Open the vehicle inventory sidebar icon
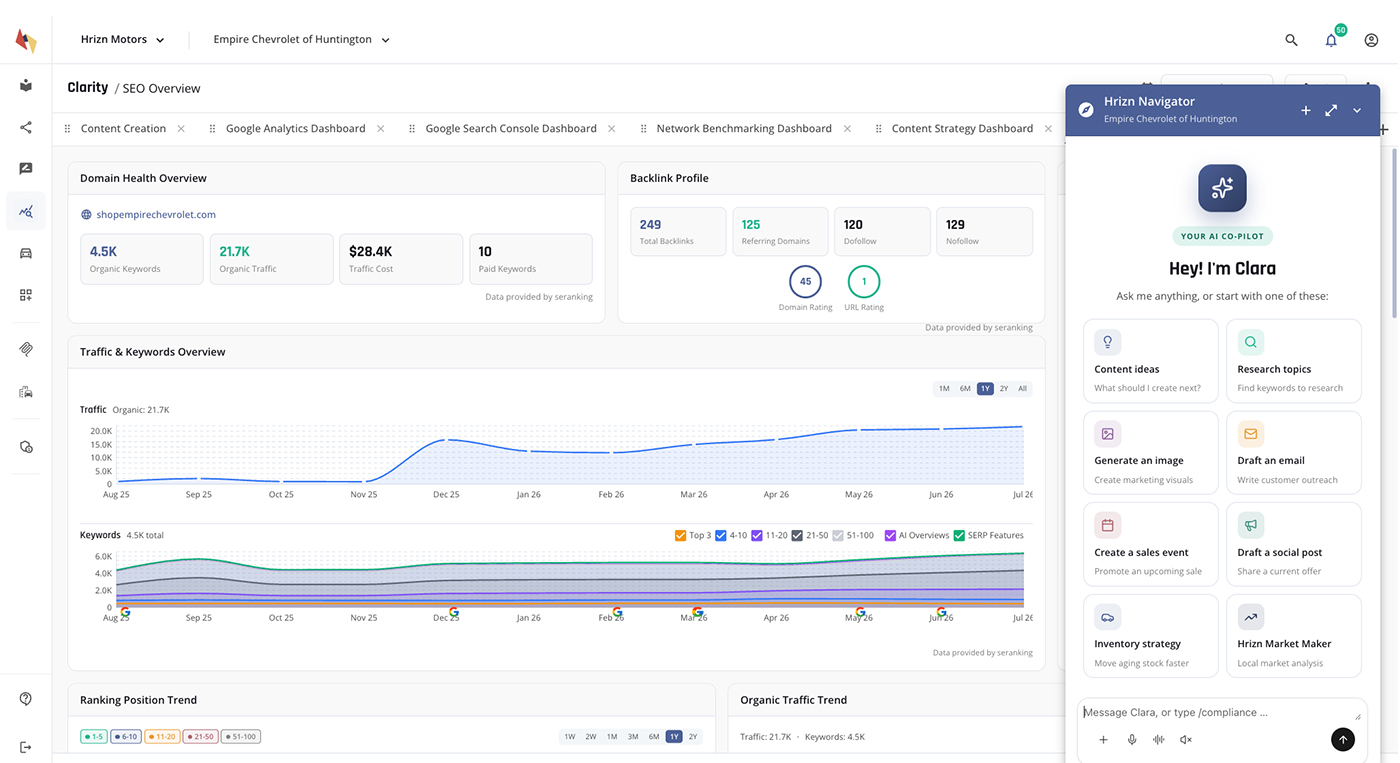1400x763 pixels. [x=26, y=253]
